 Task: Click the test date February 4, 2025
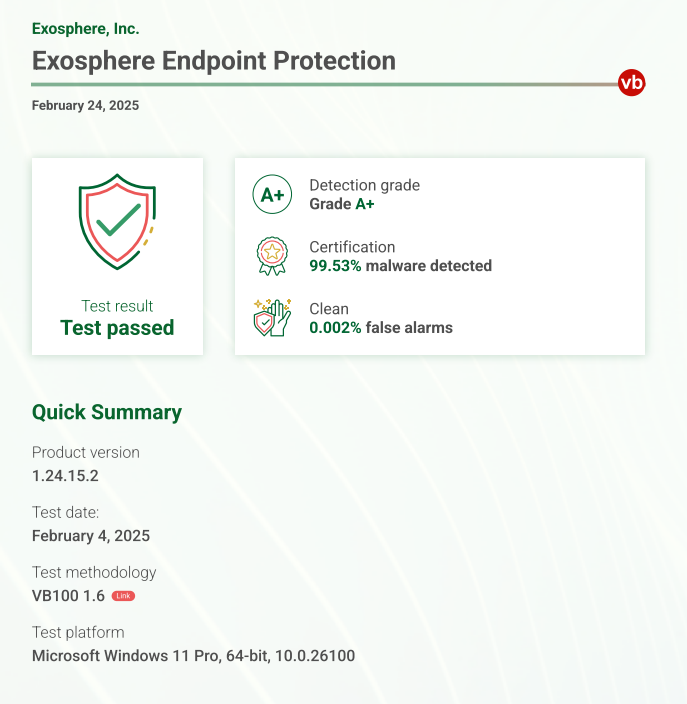coord(91,536)
